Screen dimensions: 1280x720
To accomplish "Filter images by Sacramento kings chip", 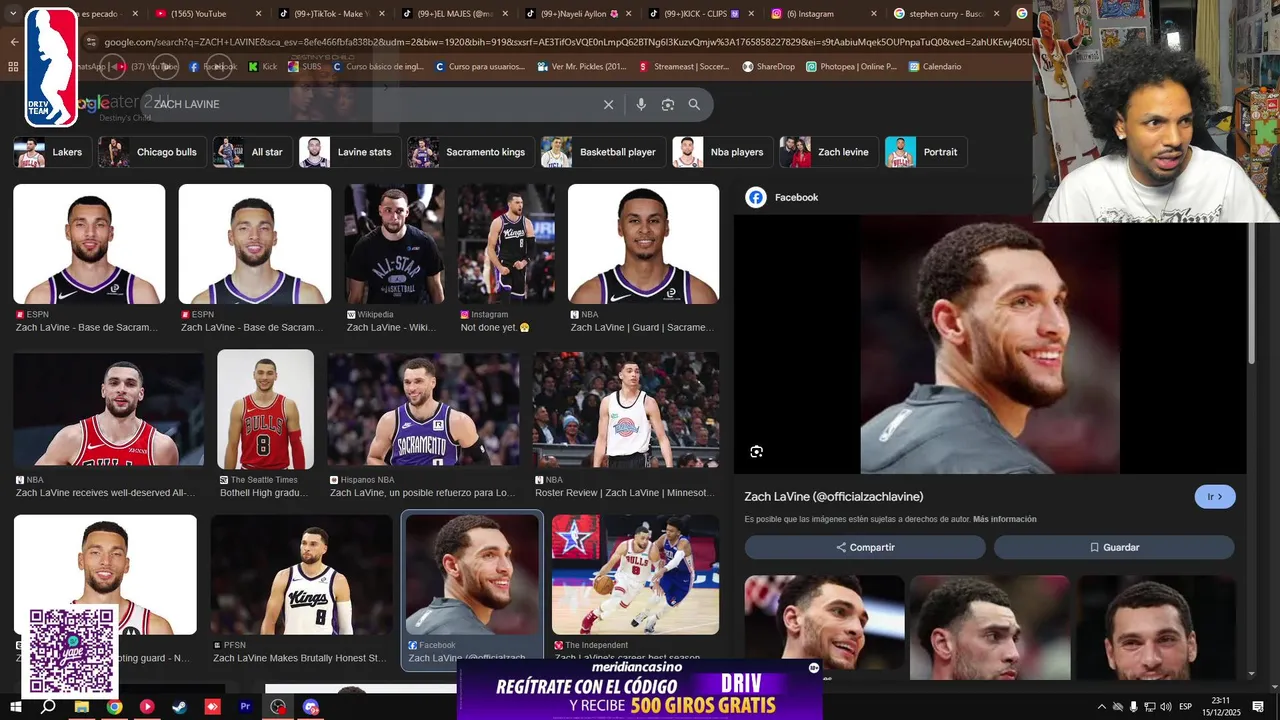I will coord(470,152).
